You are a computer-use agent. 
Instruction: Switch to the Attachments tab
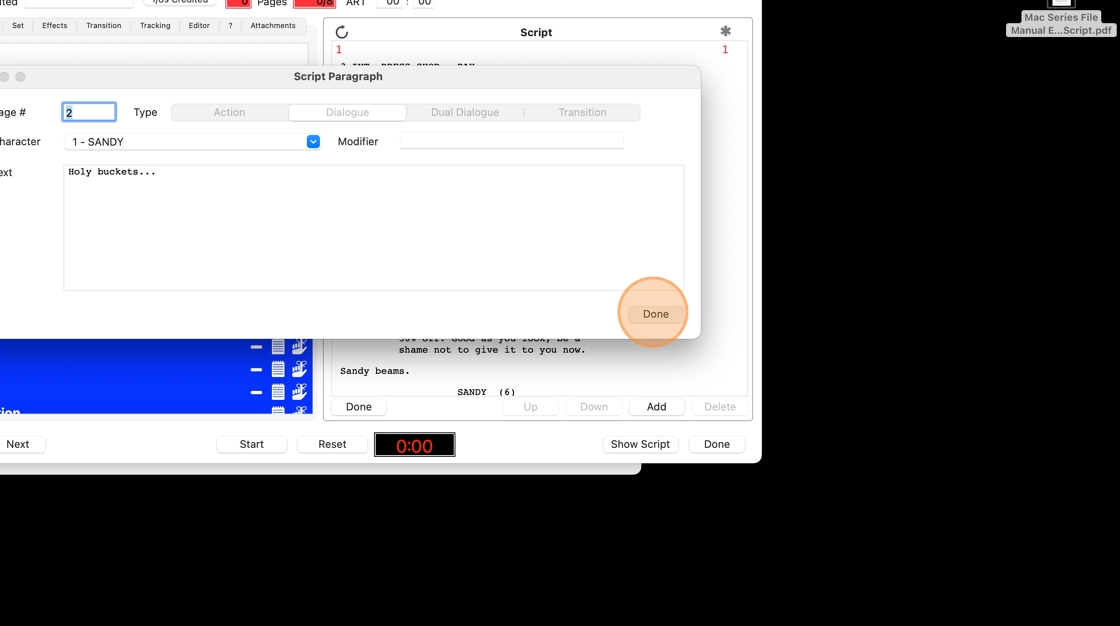273,26
